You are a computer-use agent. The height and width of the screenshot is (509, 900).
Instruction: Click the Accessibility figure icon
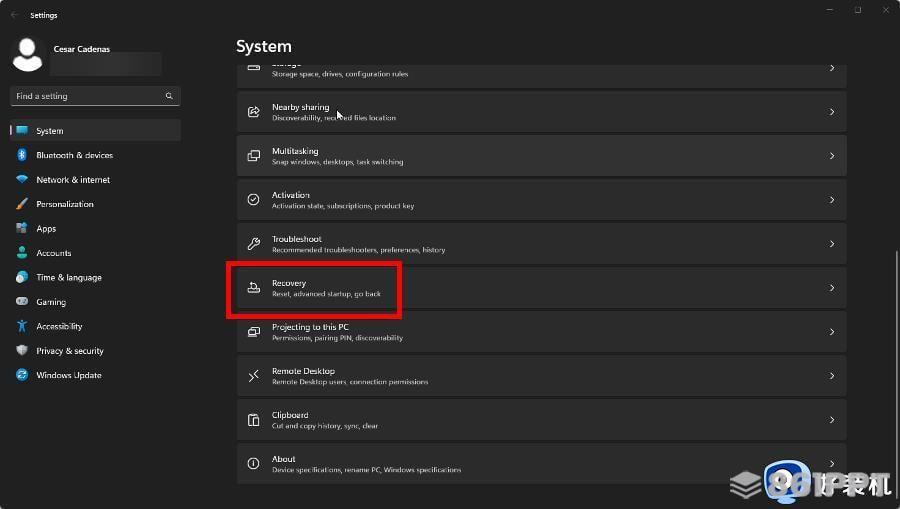click(x=22, y=326)
